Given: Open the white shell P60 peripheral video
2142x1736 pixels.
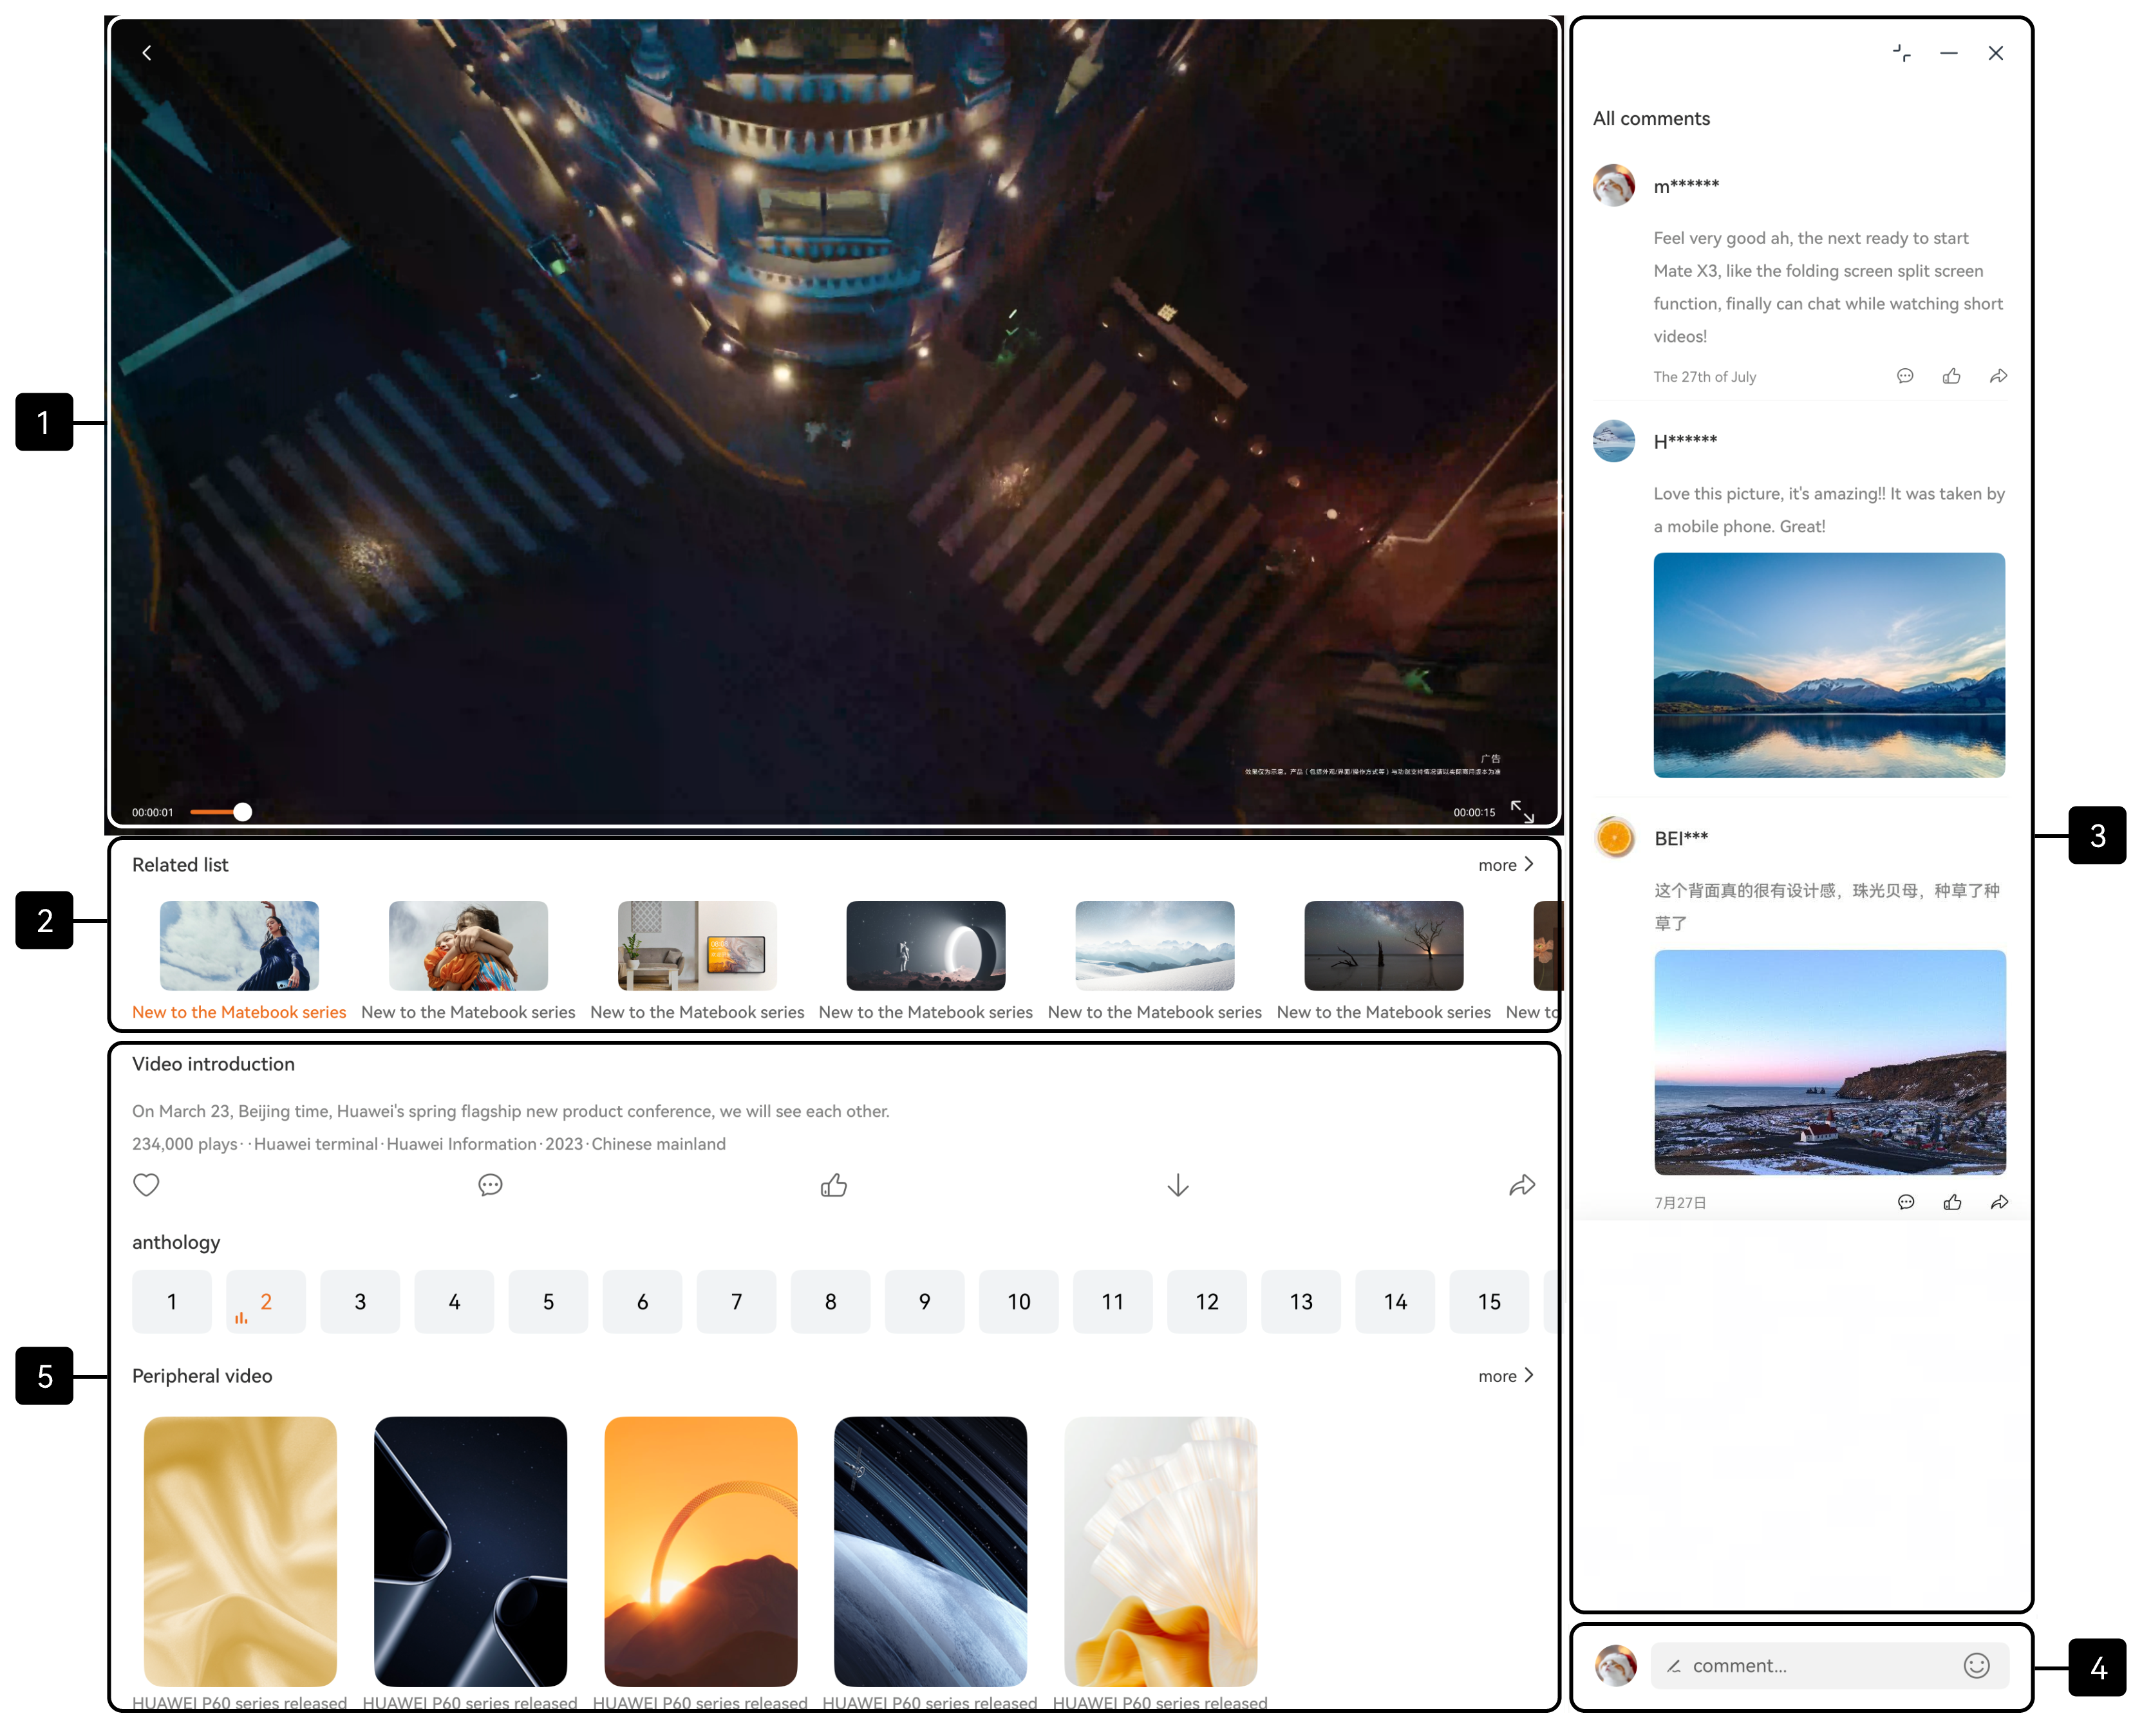Looking at the screenshot, I should (x=1160, y=1551).
